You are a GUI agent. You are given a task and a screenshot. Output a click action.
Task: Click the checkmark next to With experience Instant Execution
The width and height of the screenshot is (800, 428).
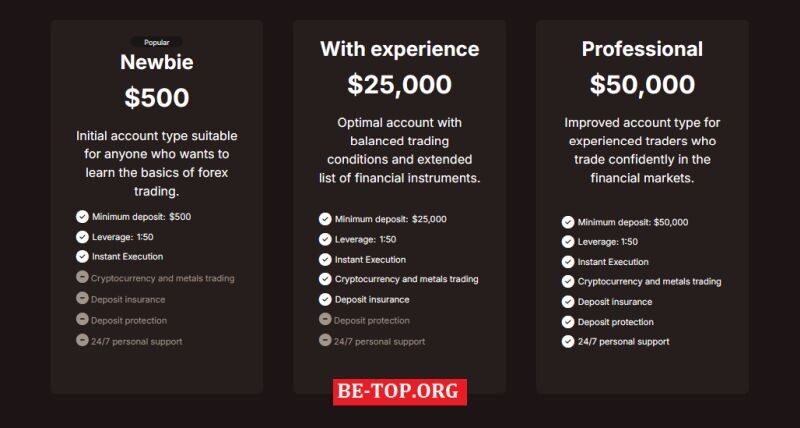coord(325,260)
